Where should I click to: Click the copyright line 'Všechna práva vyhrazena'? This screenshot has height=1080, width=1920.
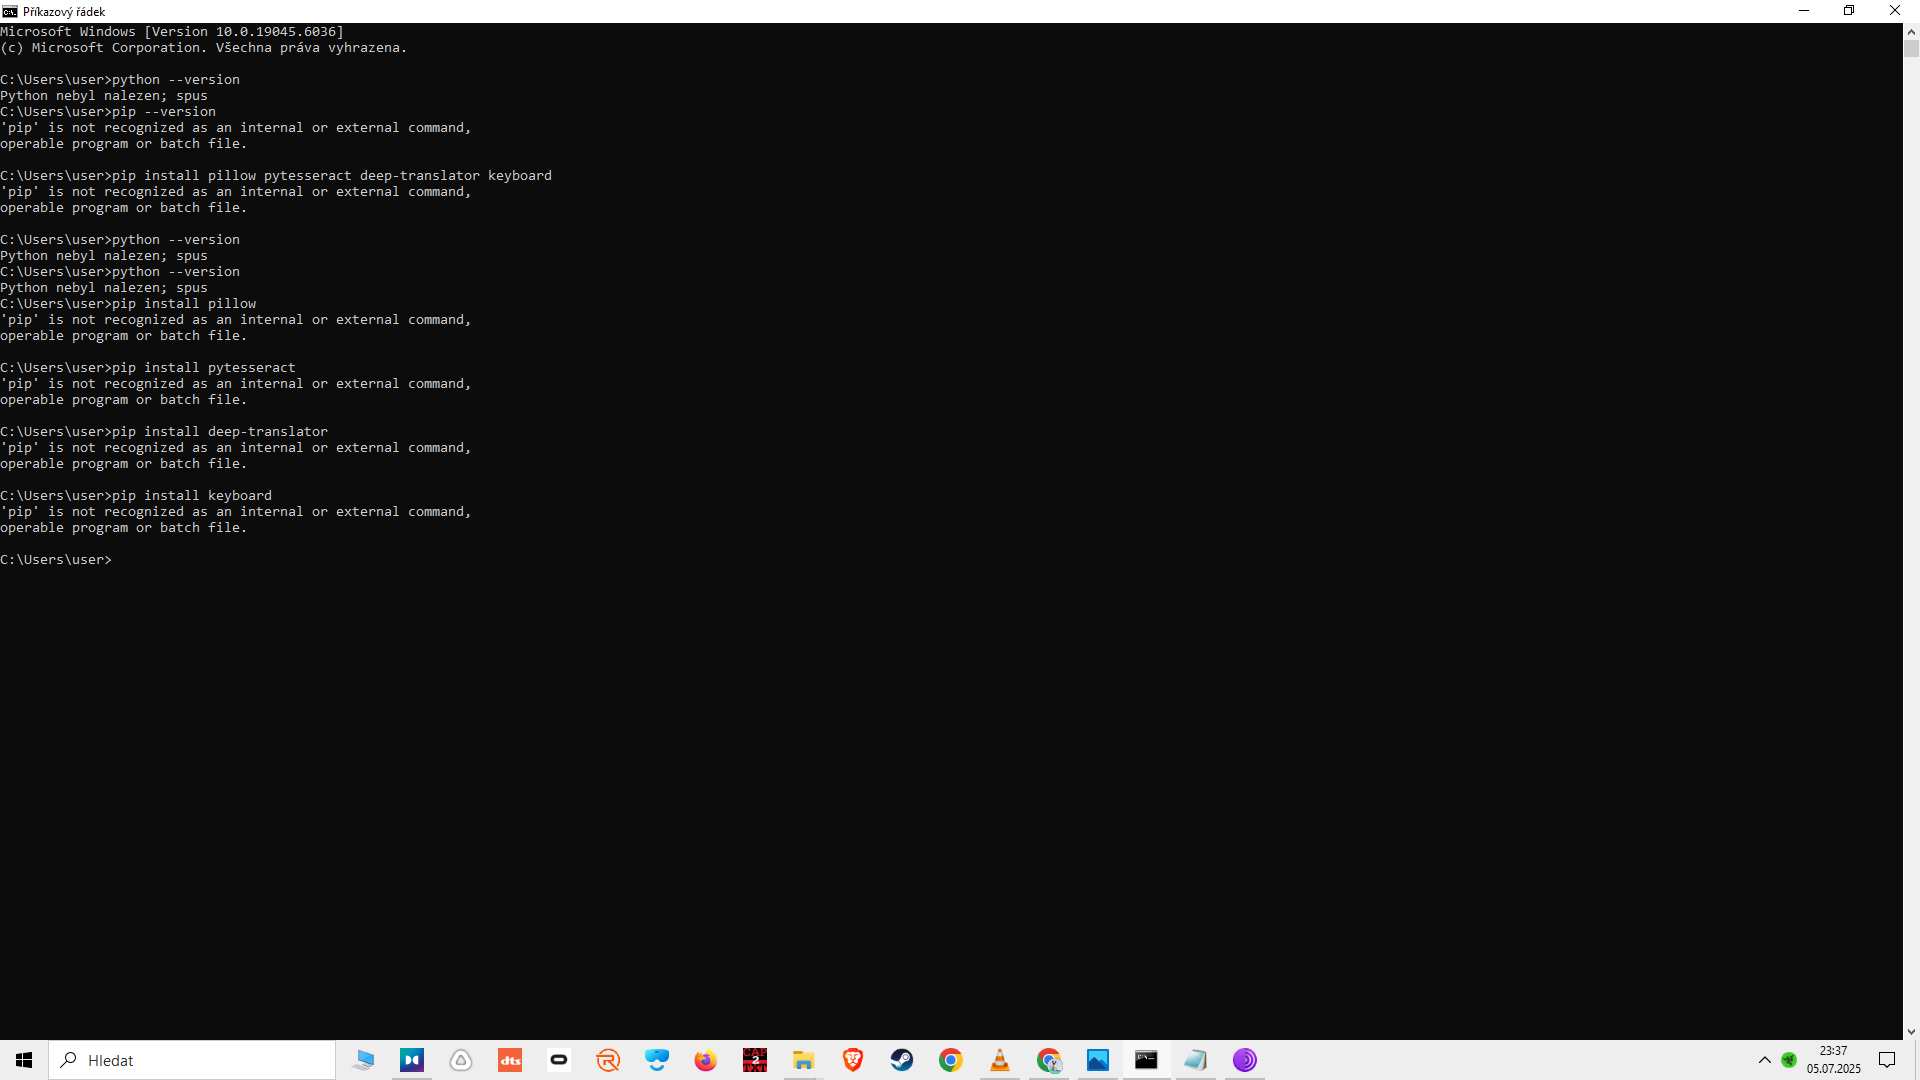pos(204,48)
